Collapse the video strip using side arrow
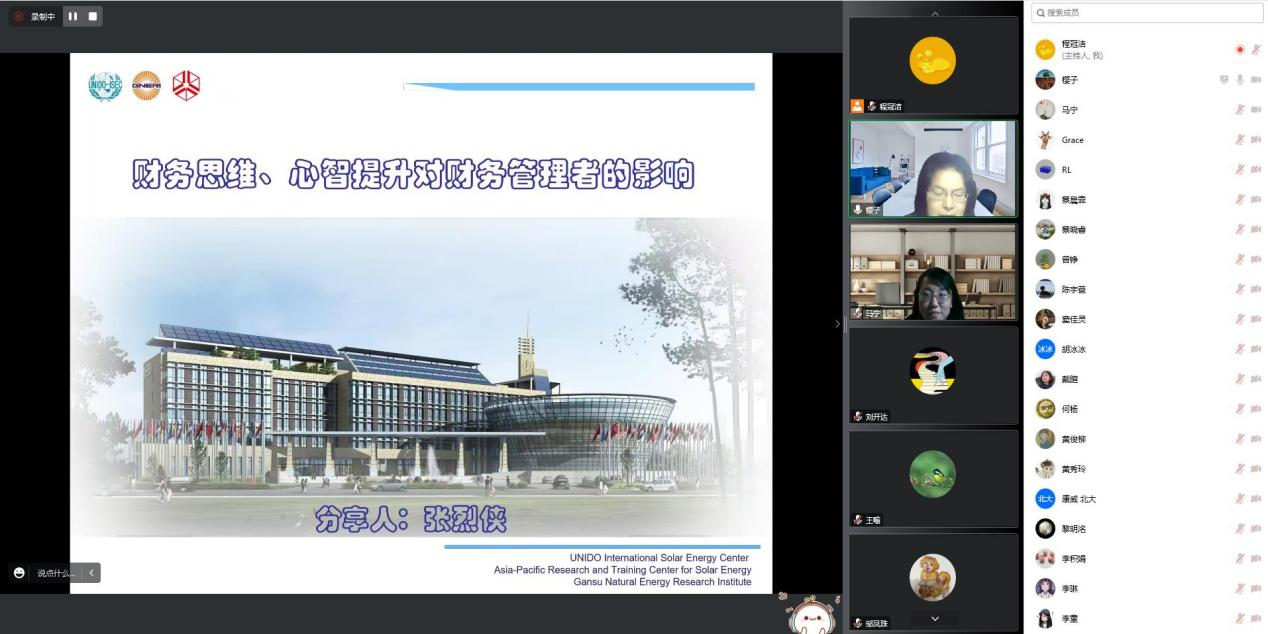Viewport: 1268px width, 634px height. pos(838,323)
